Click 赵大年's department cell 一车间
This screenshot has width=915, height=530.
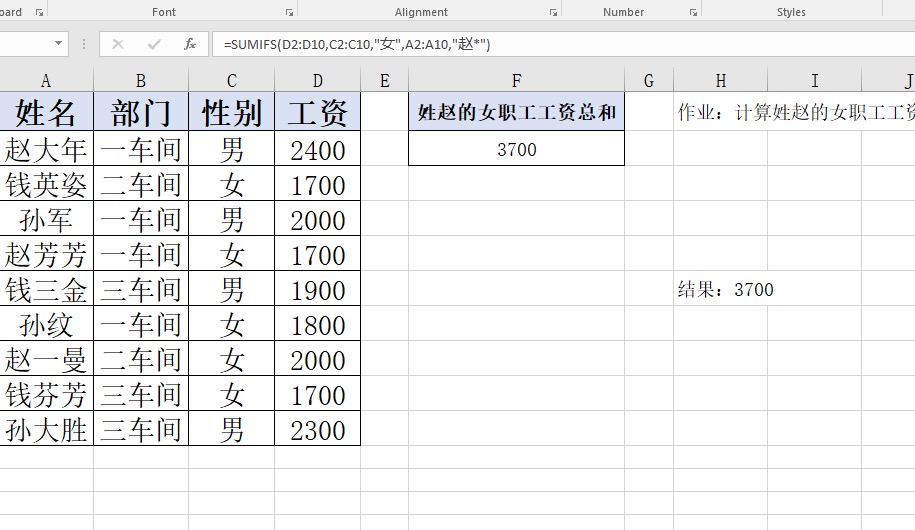(141, 148)
